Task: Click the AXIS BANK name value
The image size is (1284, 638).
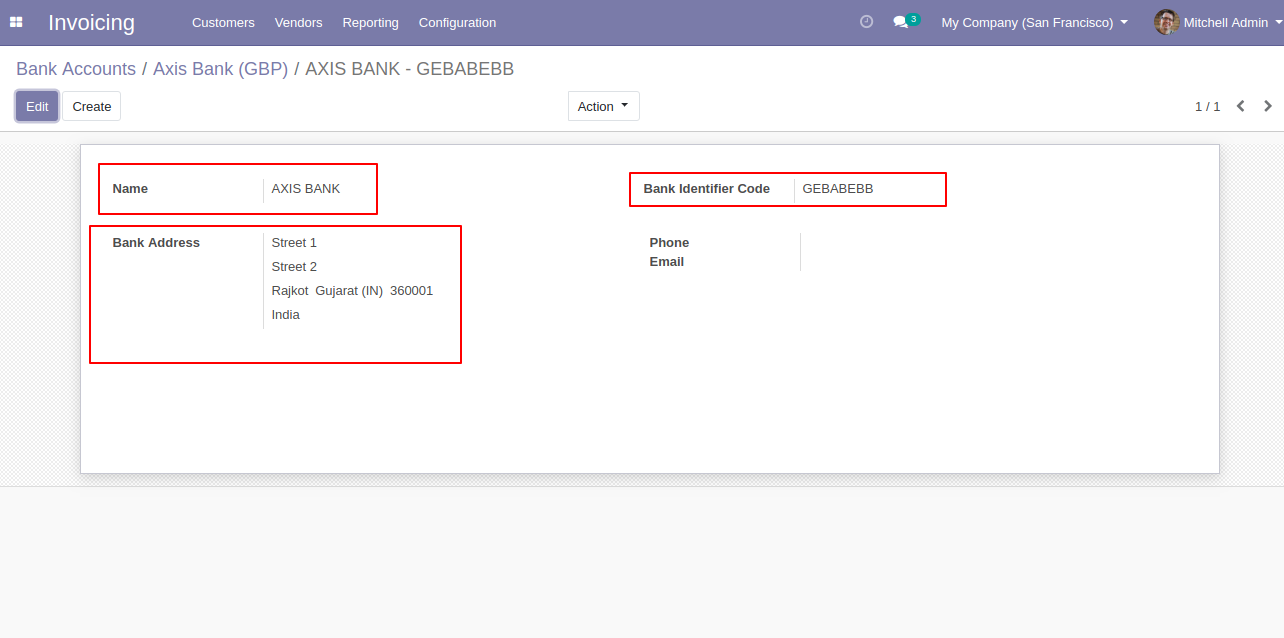Action: coord(306,188)
